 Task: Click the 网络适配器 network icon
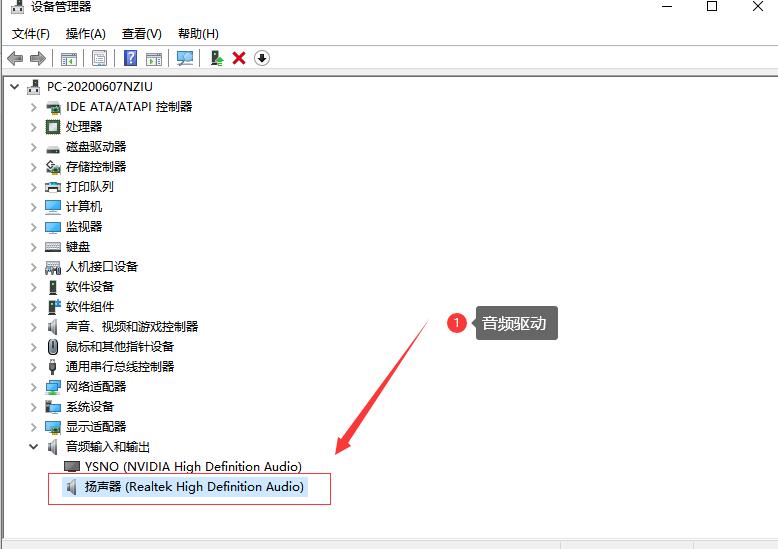point(53,387)
